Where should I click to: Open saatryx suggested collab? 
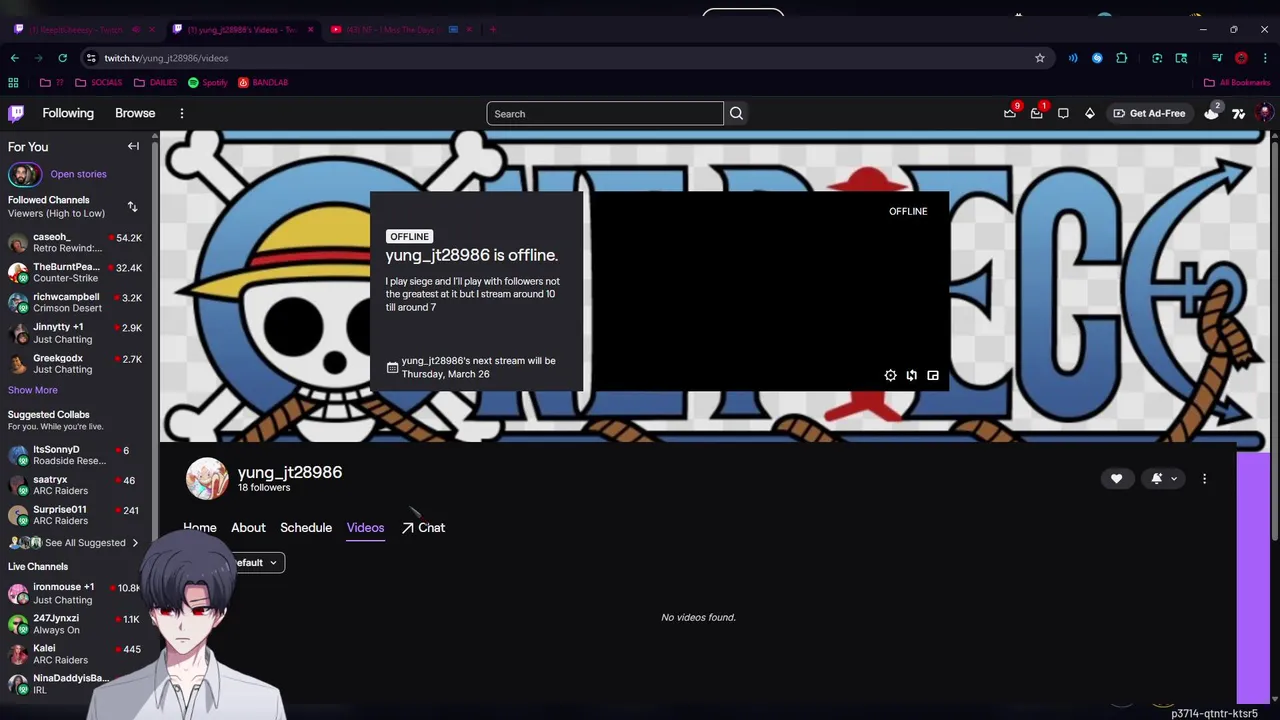tap(76, 485)
